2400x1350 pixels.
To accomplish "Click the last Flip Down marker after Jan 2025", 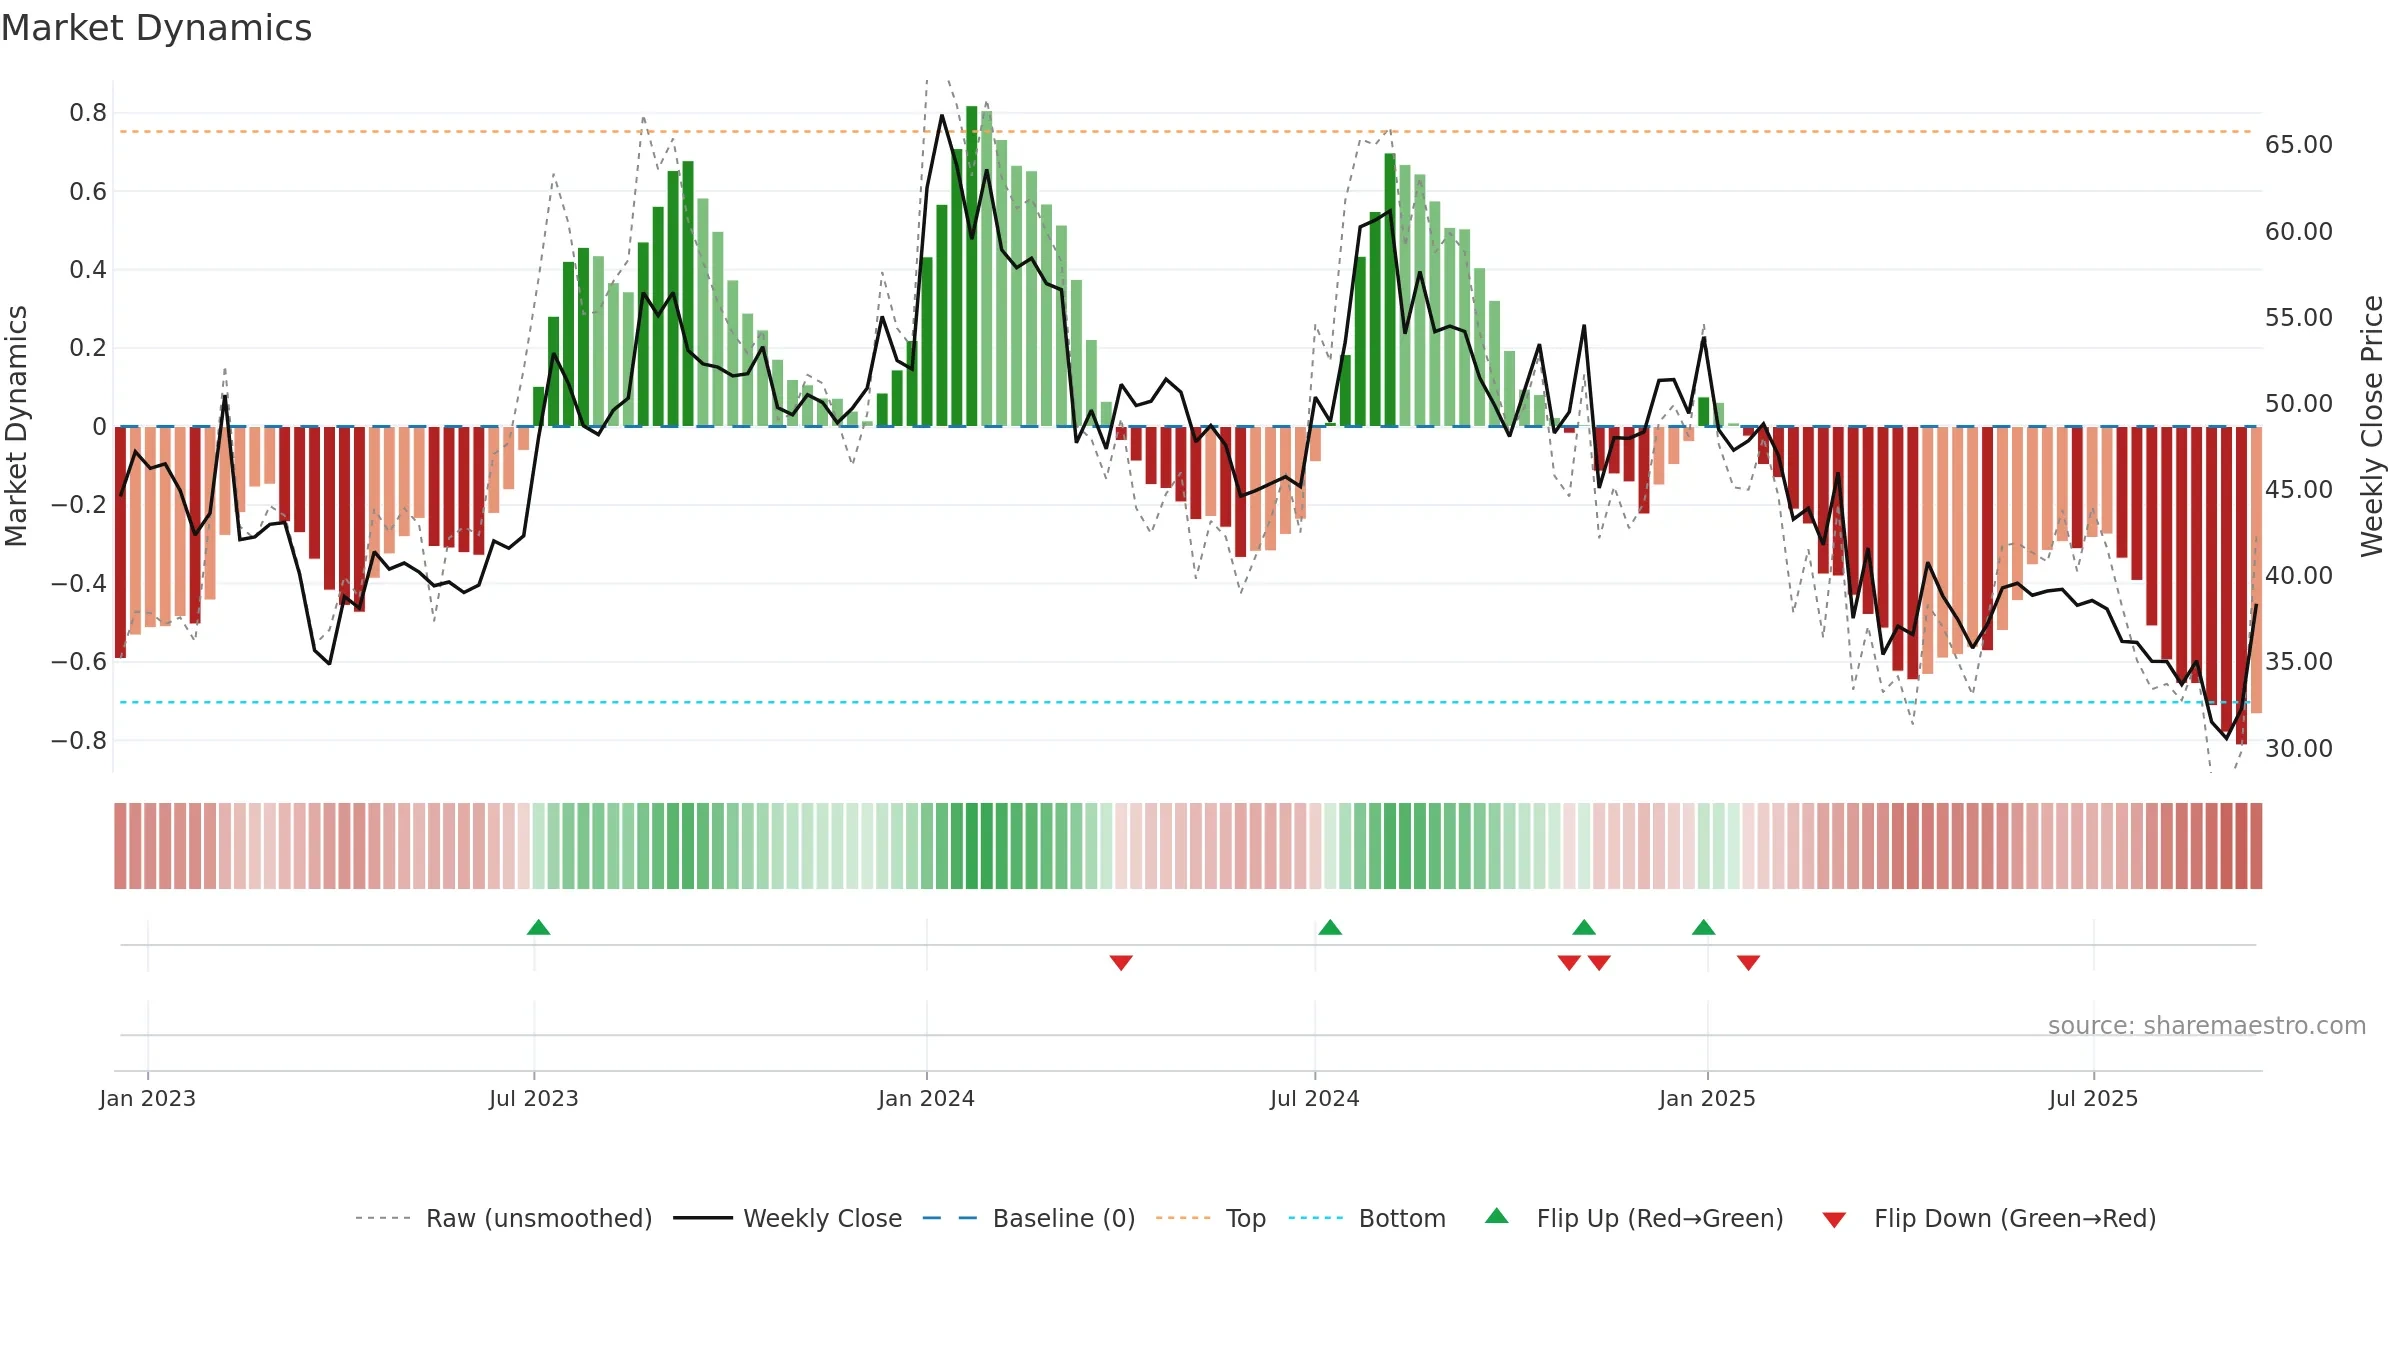I will (x=1748, y=962).
